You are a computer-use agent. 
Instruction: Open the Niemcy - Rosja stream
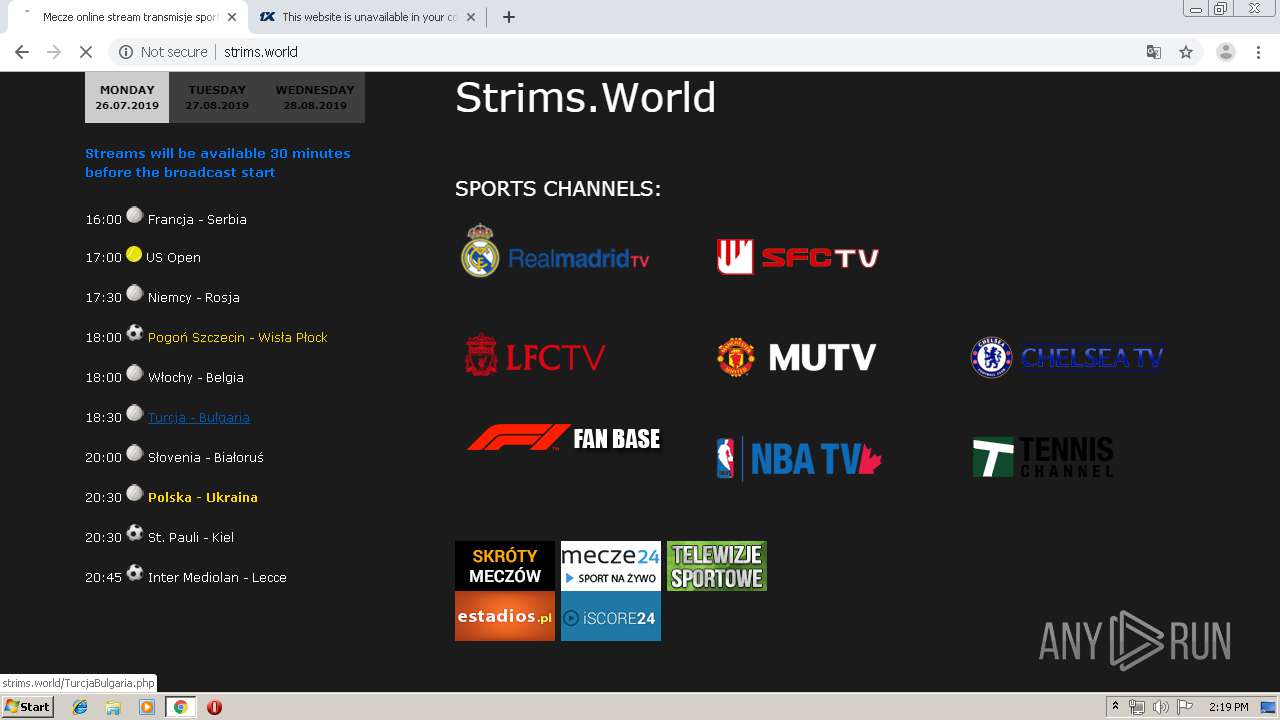[194, 297]
